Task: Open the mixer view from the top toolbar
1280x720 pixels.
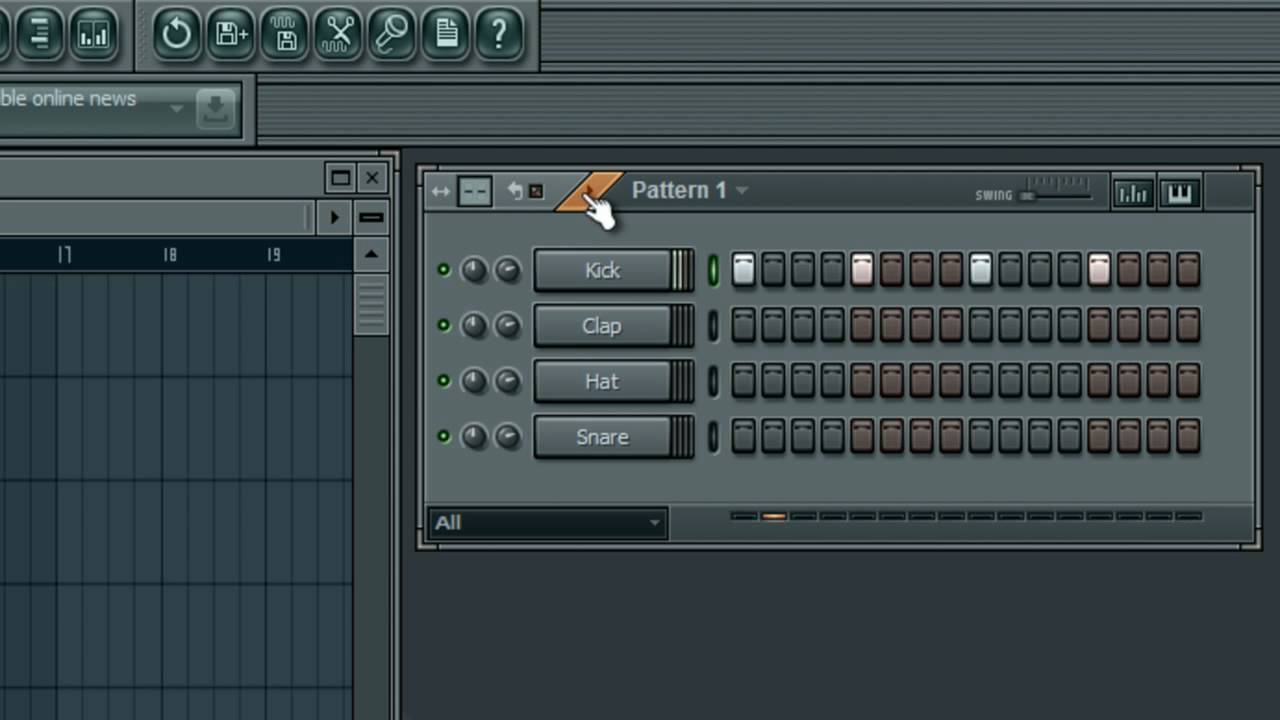Action: coord(93,34)
